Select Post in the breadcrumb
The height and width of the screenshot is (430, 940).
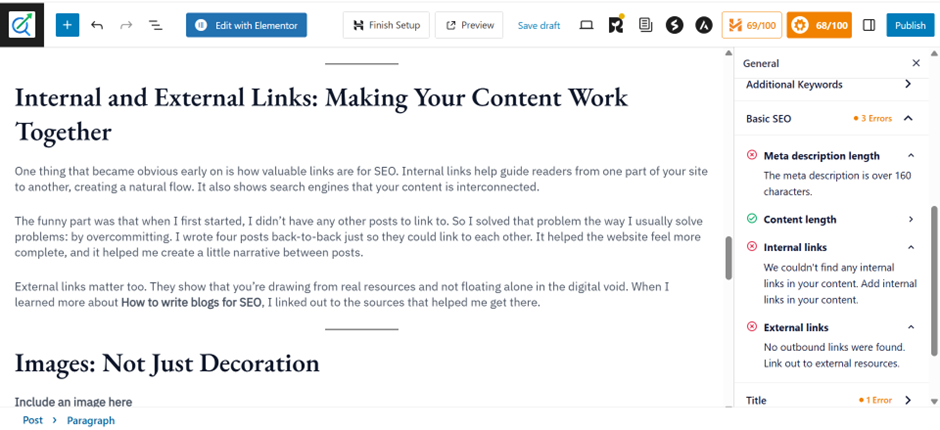pos(32,420)
